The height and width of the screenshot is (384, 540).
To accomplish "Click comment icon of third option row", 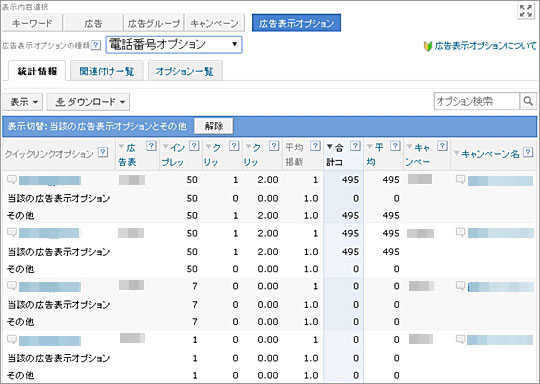I will (12, 286).
